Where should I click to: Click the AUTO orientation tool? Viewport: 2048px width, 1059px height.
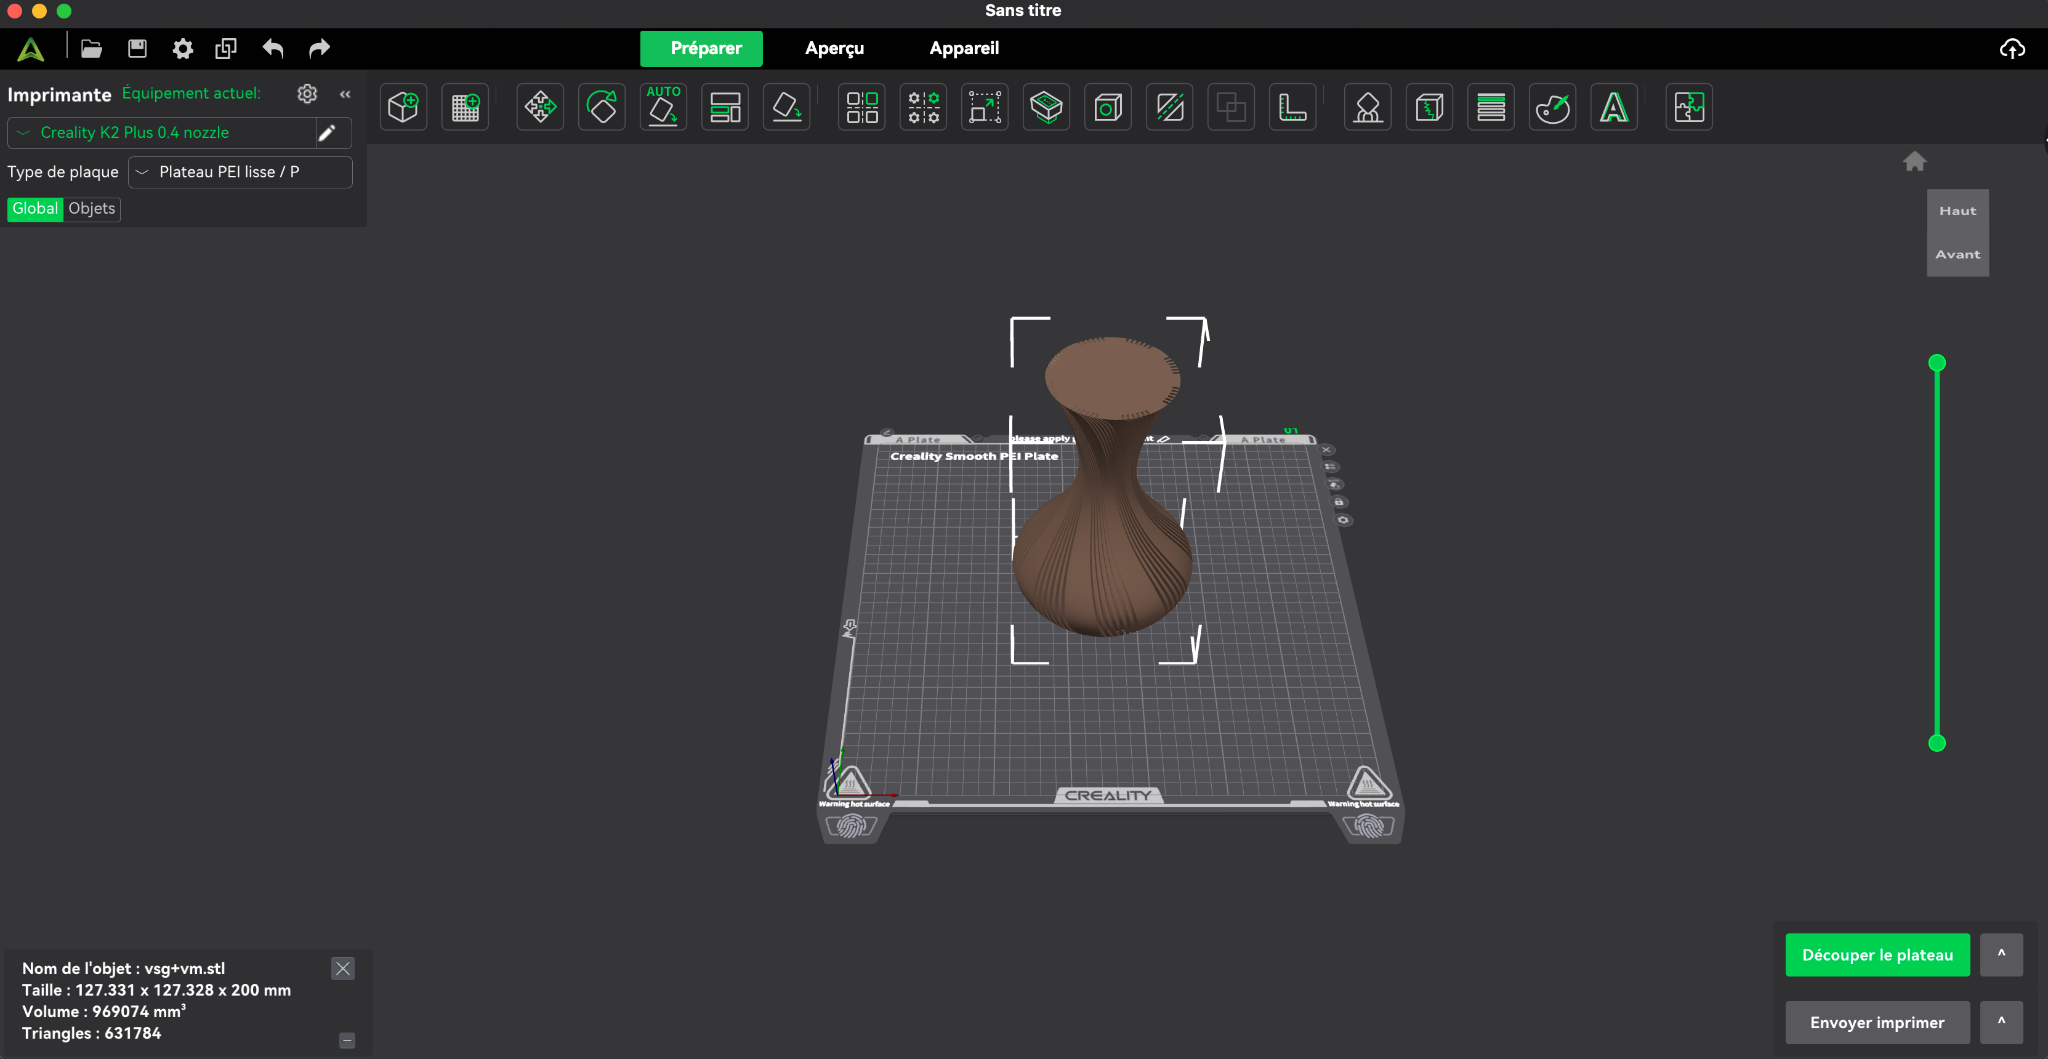663,107
